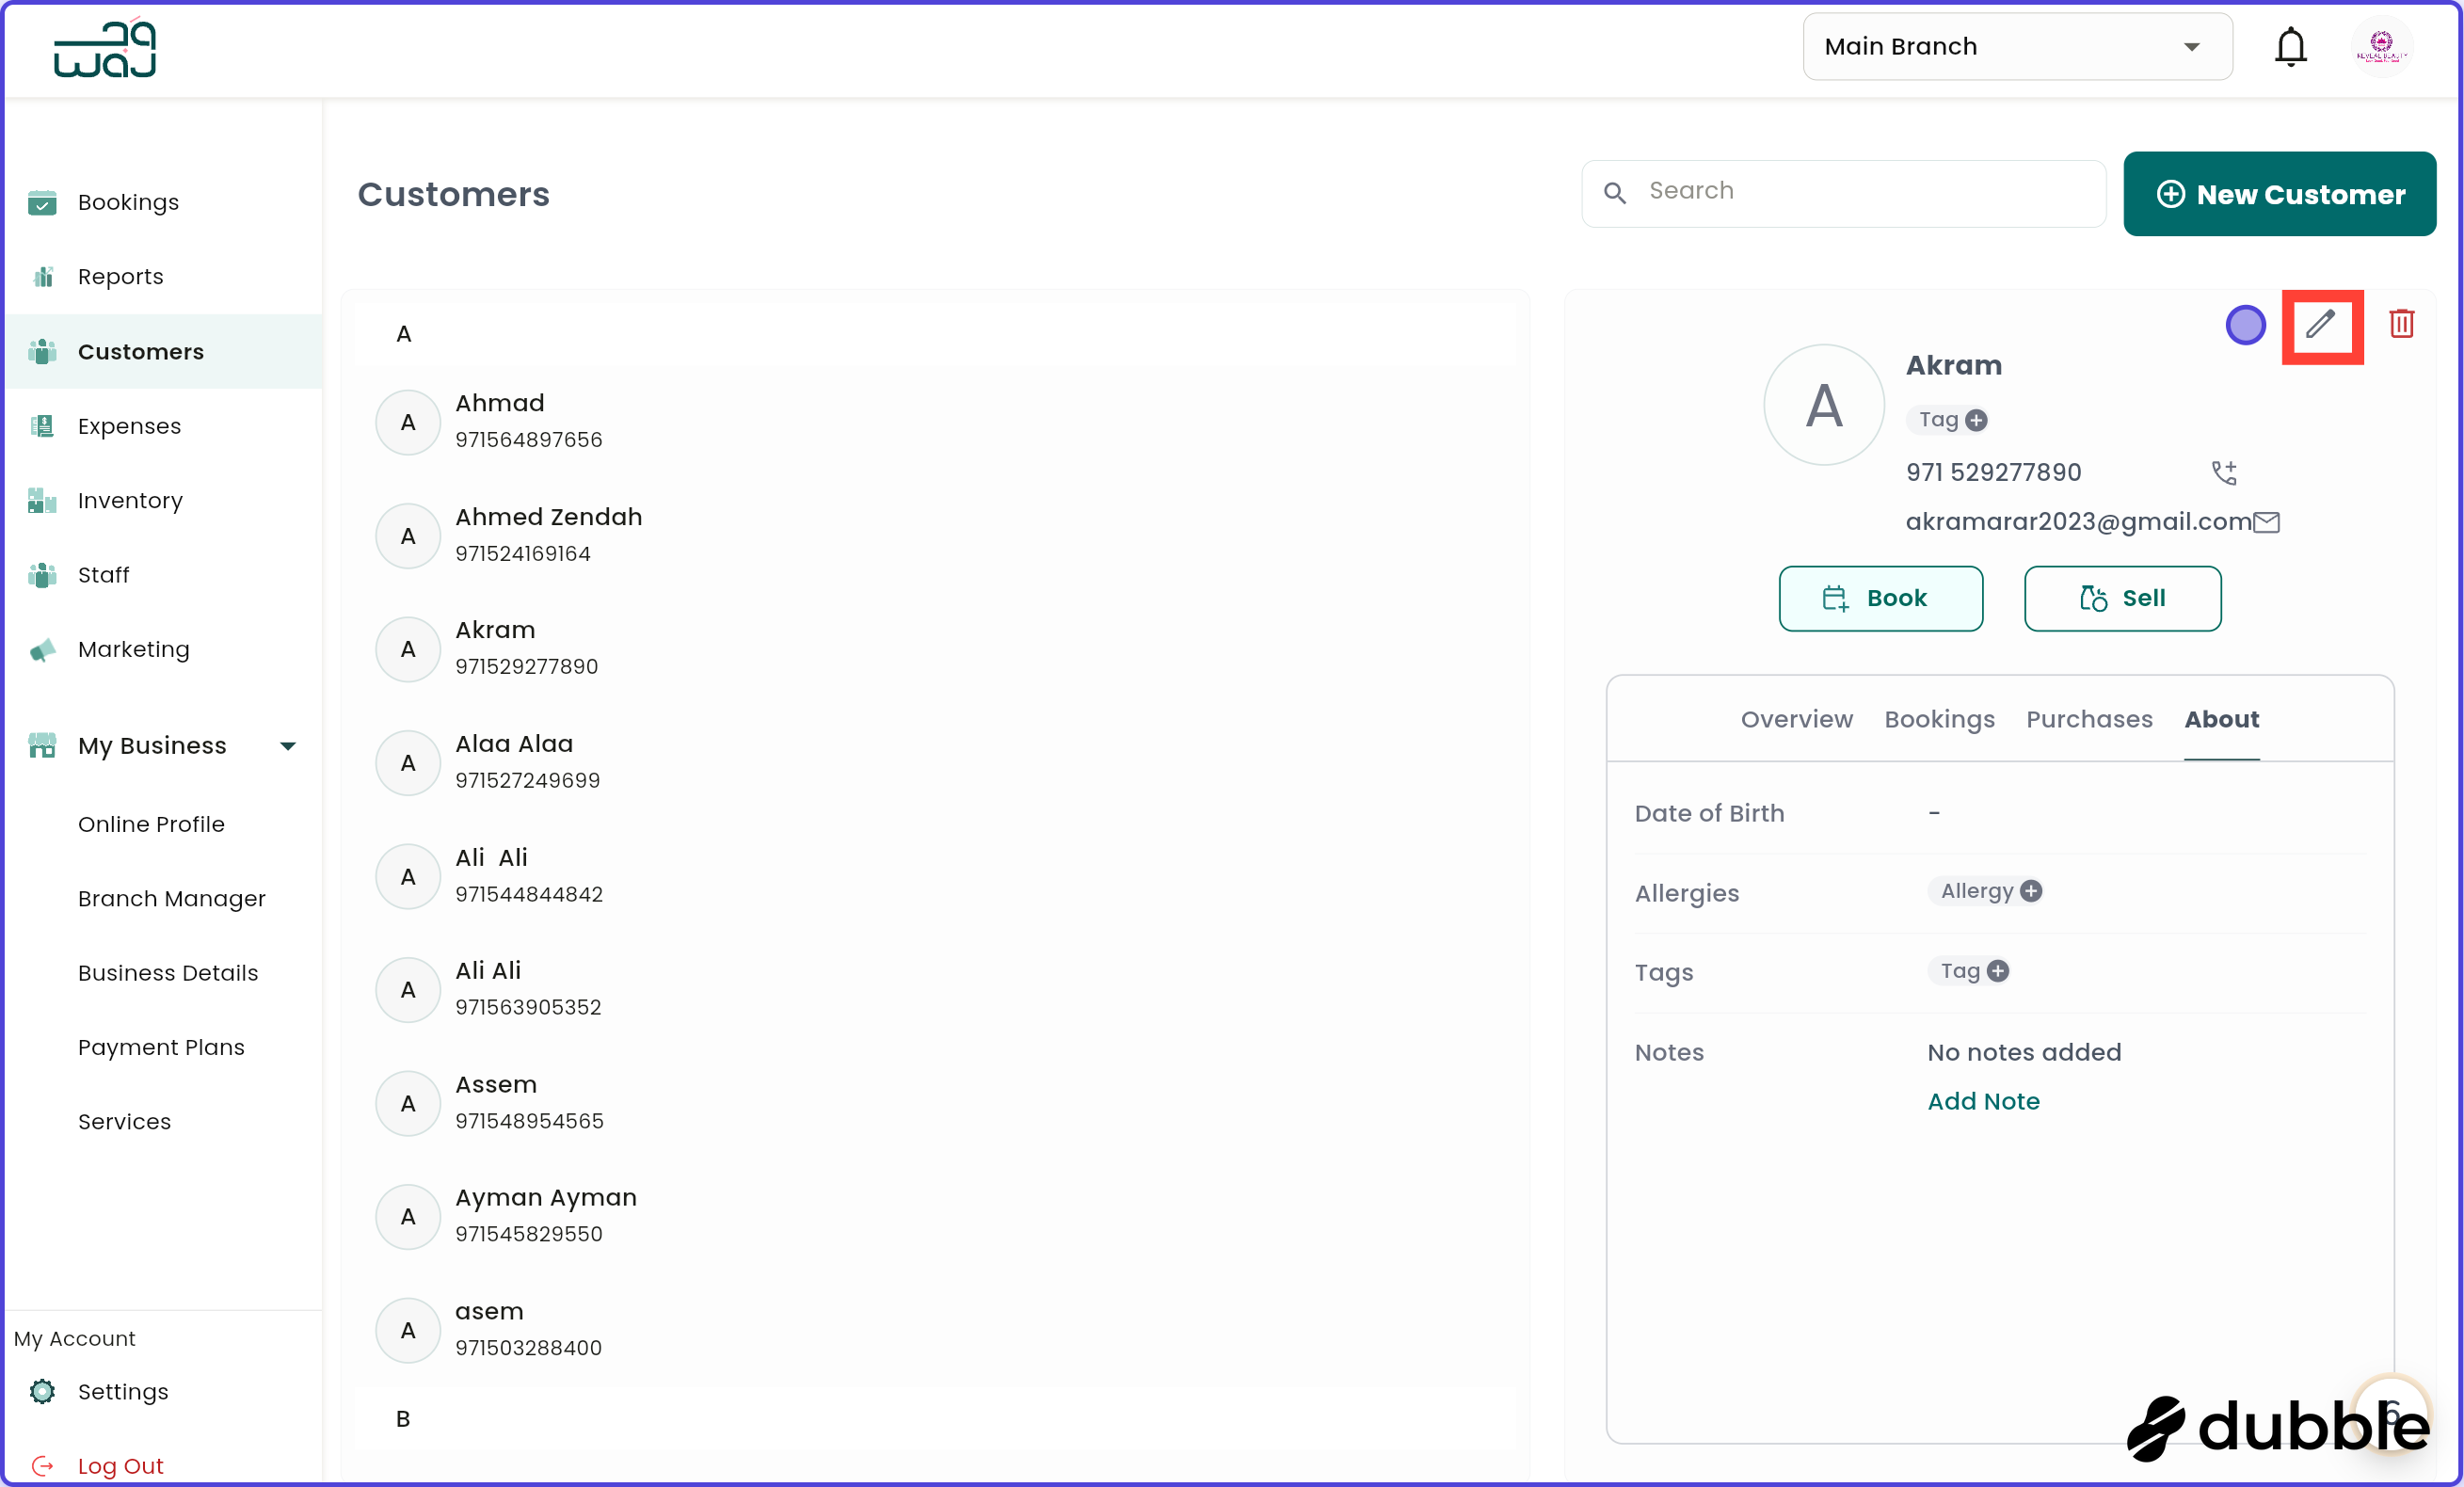Click the plus icon next to Tag under Akram's name

(x=1976, y=420)
